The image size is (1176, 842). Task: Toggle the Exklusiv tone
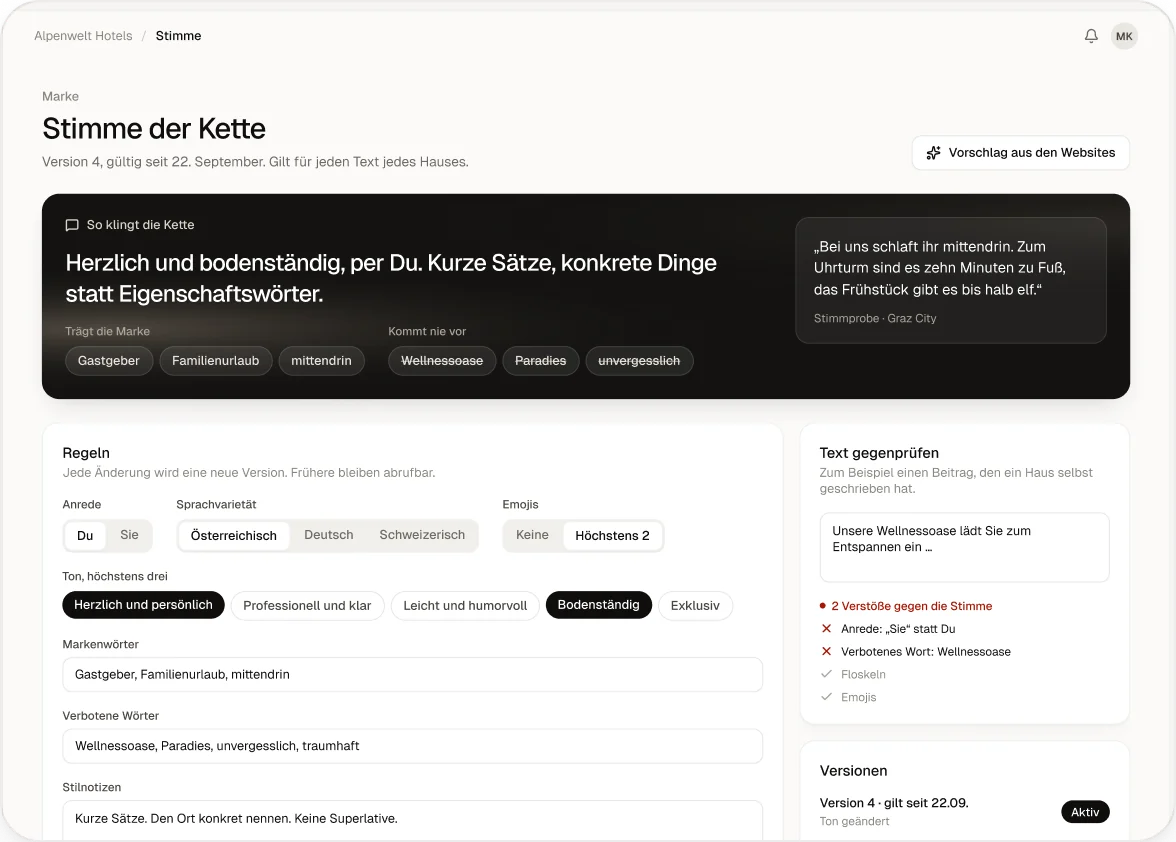pos(695,605)
